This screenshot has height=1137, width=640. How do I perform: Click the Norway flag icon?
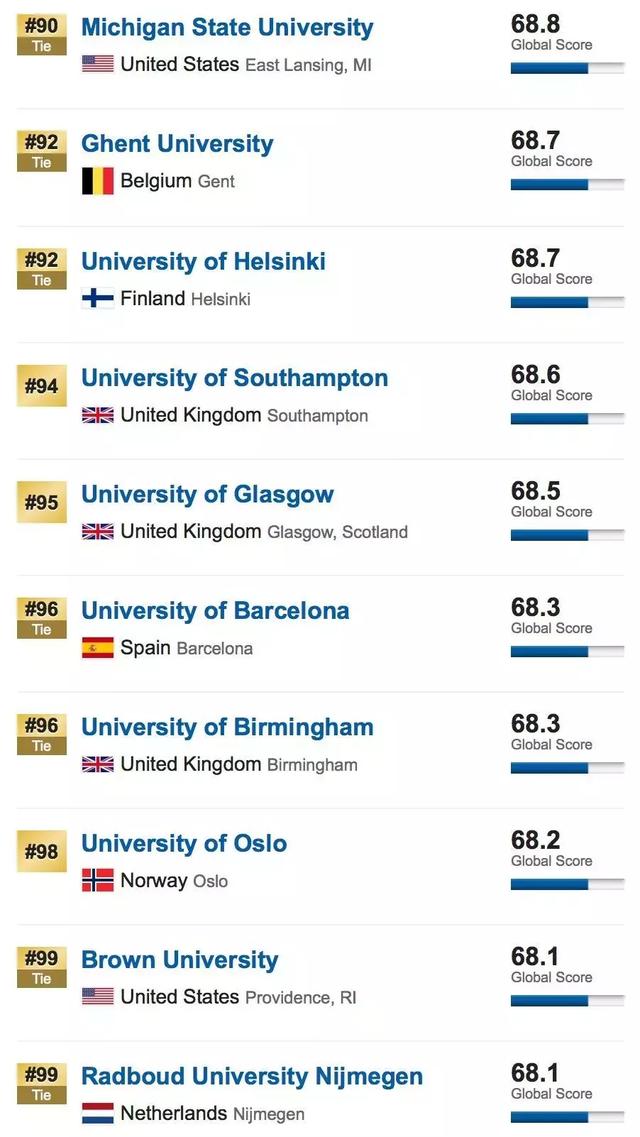[x=97, y=881]
